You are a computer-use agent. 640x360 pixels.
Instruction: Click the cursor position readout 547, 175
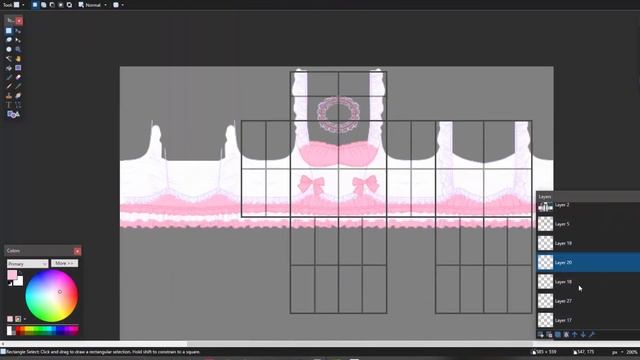[584, 352]
